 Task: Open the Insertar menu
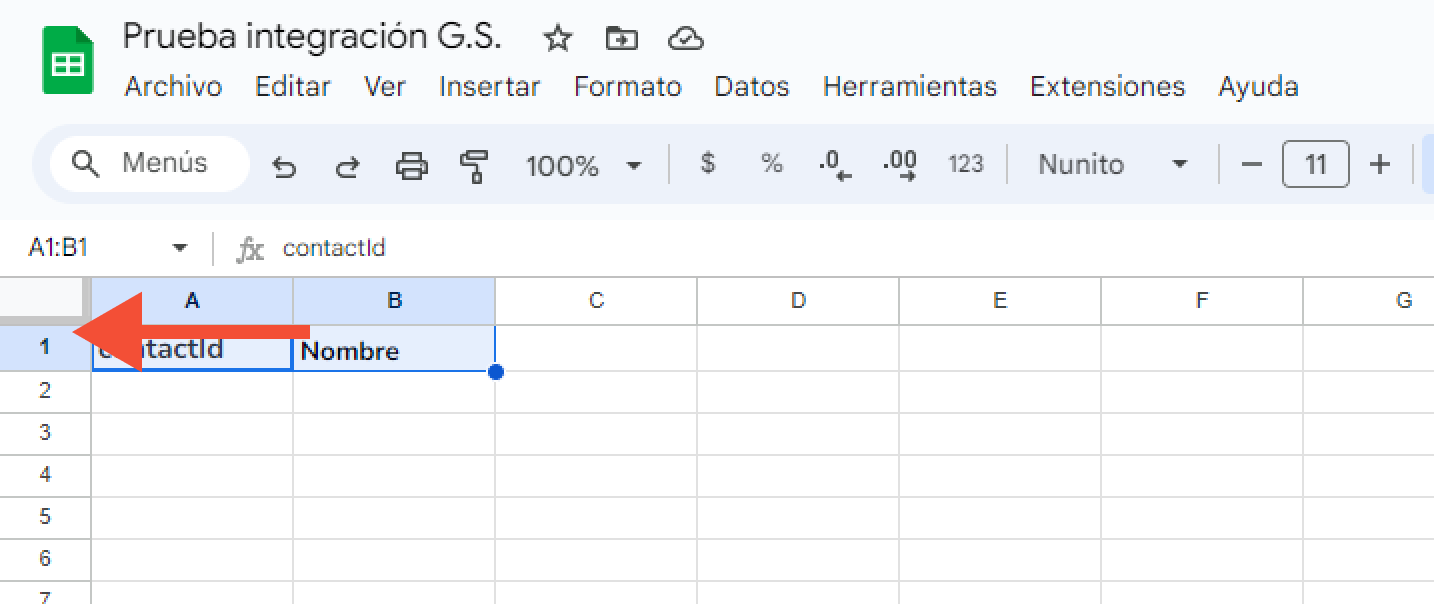coord(489,87)
